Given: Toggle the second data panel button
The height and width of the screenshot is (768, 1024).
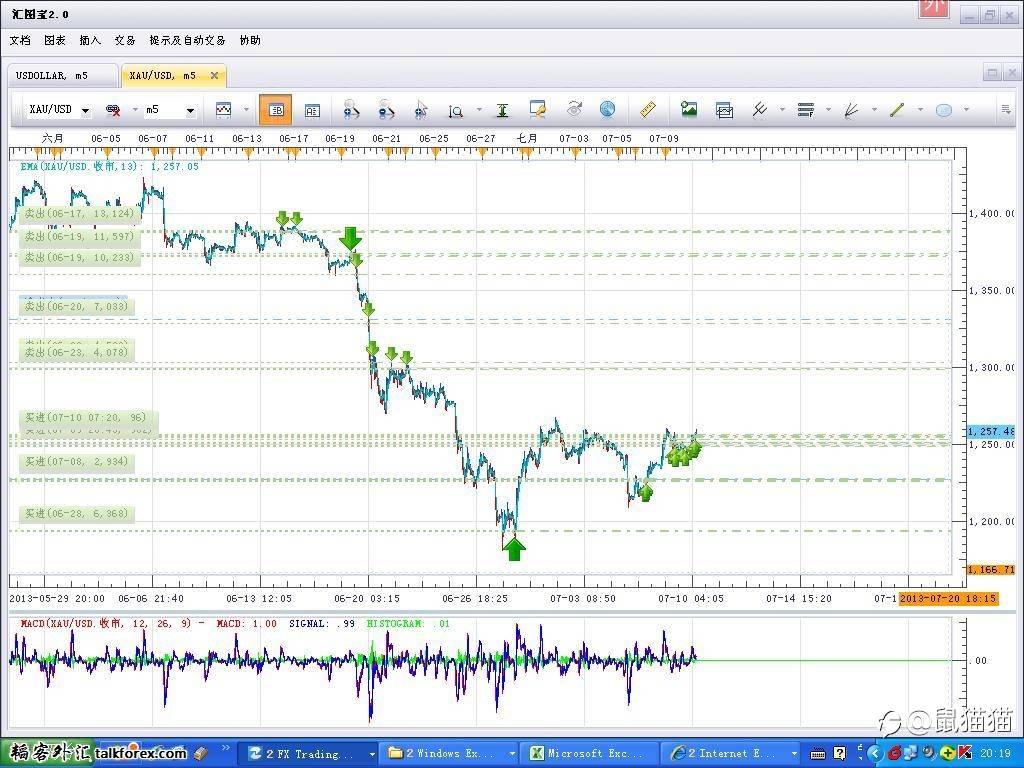Looking at the screenshot, I should click(312, 110).
